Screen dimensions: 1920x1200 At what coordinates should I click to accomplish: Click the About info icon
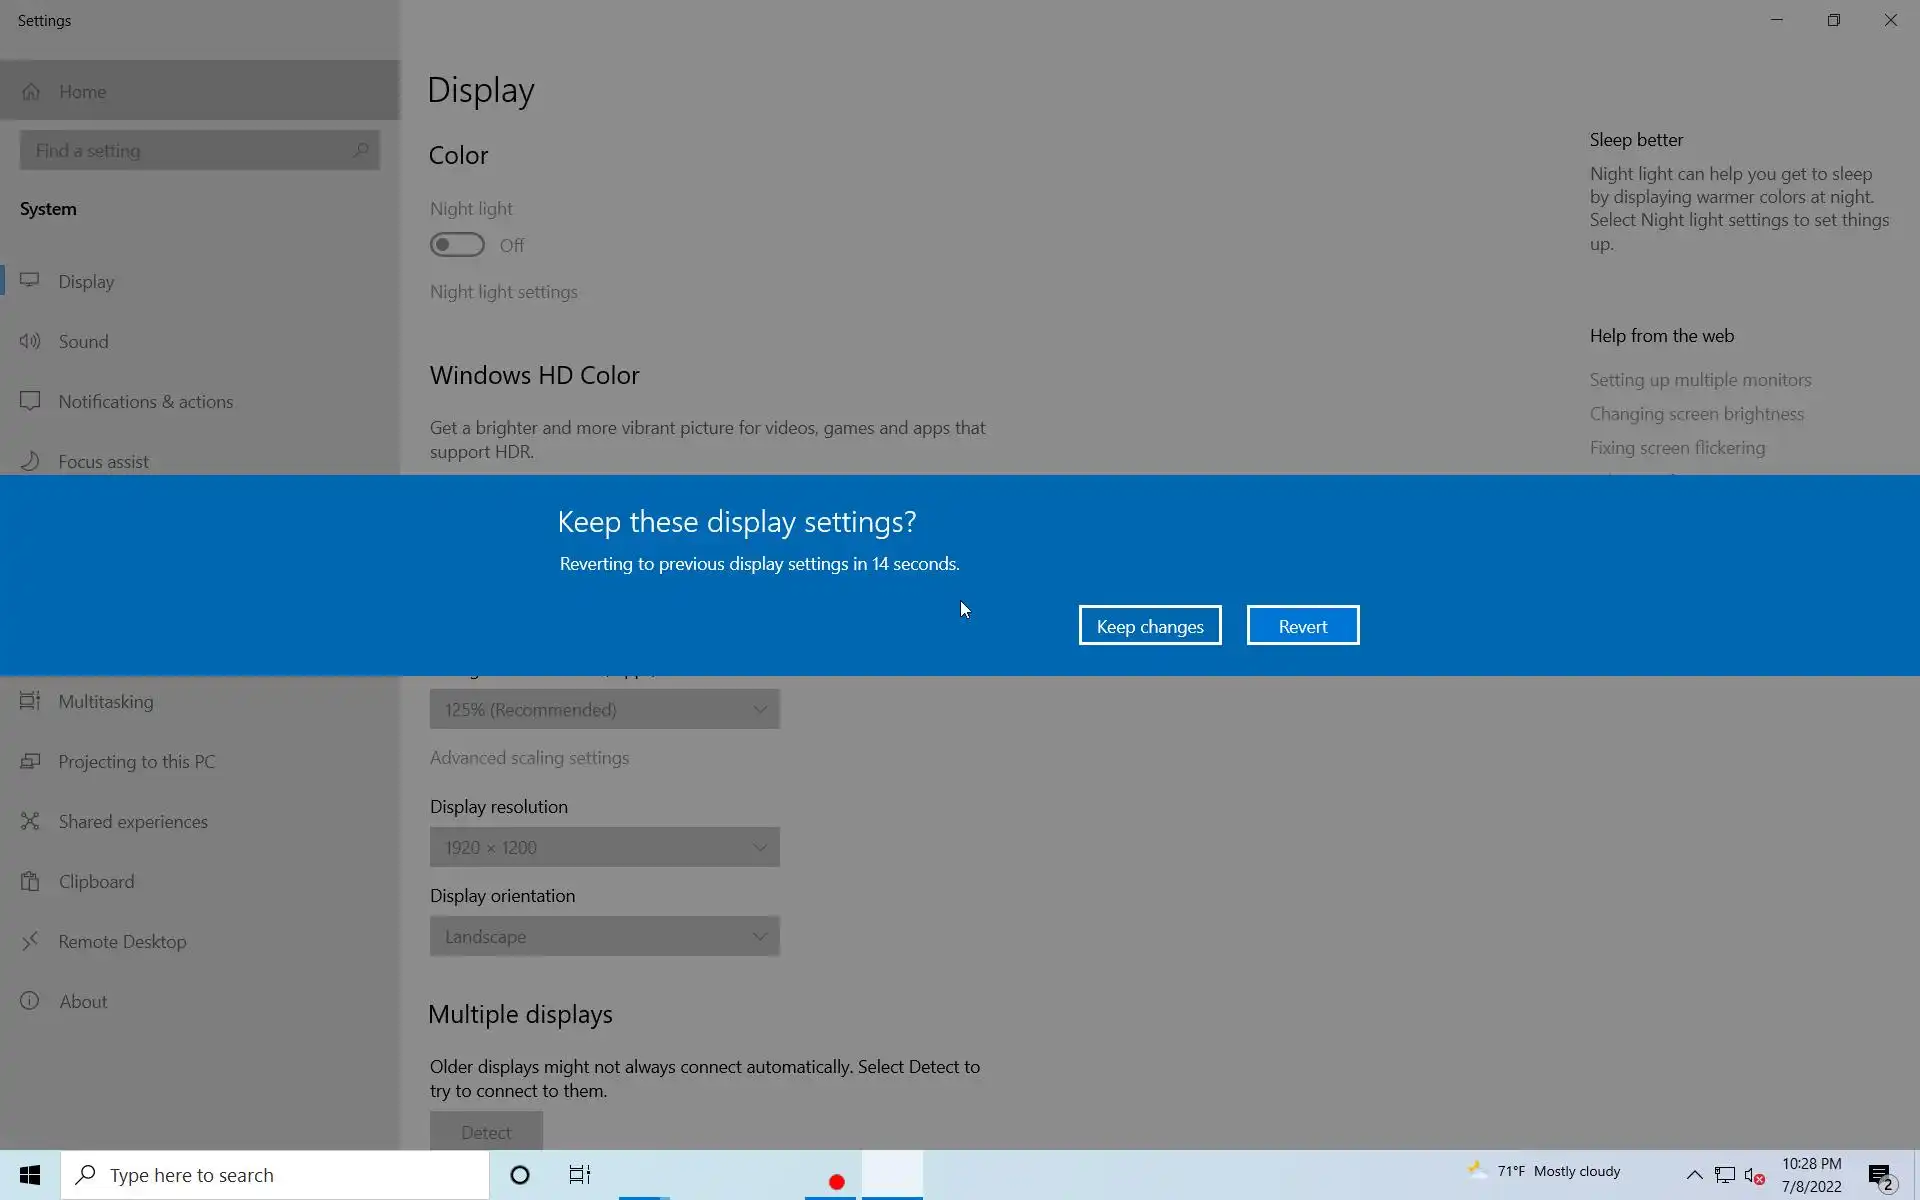tap(30, 1001)
